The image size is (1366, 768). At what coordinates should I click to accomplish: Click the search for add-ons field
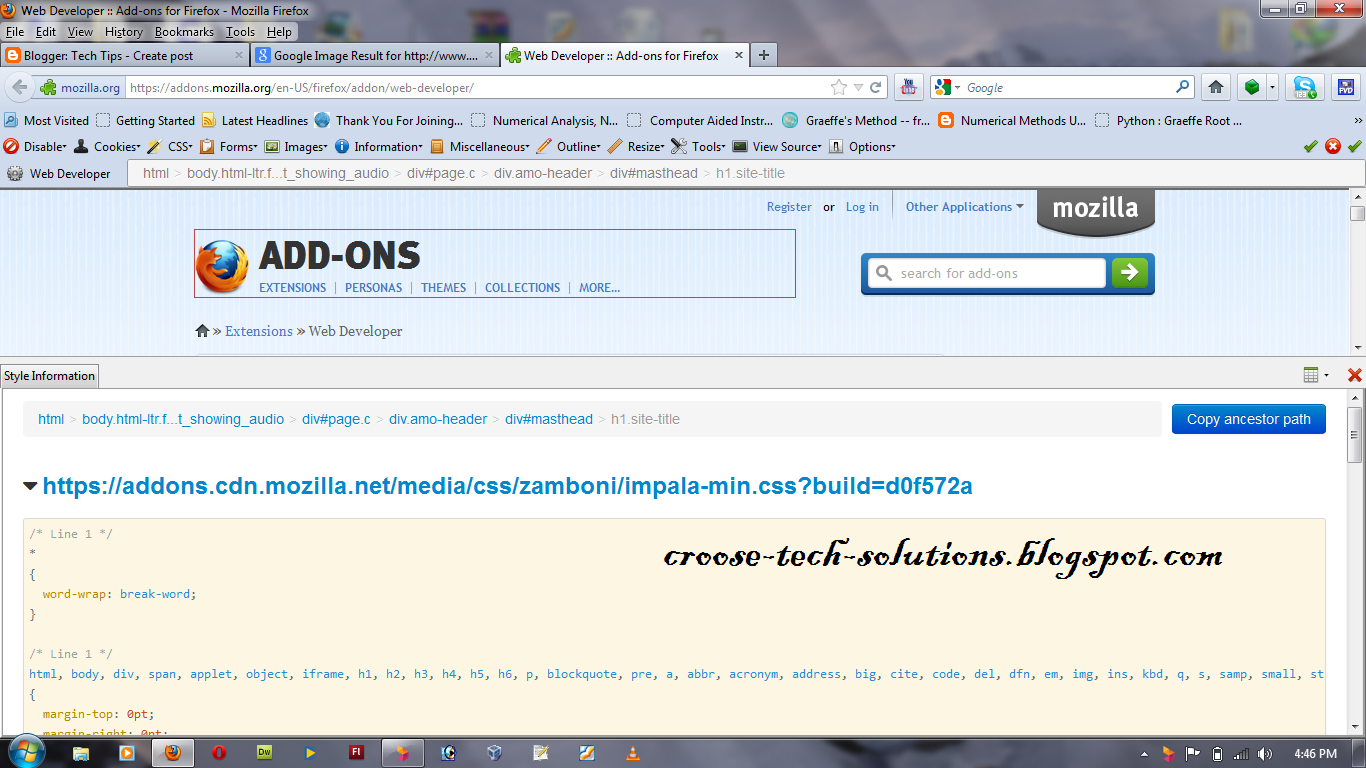[x=987, y=273]
